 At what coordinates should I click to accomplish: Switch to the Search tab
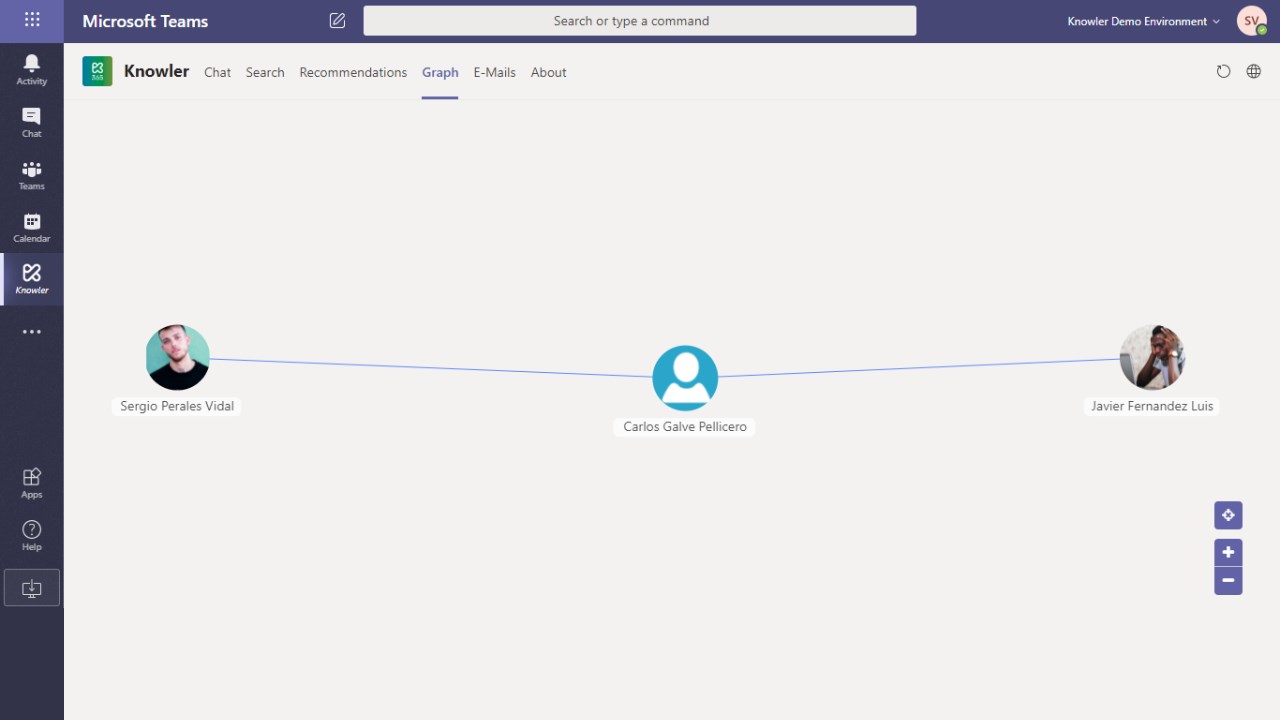tap(265, 72)
